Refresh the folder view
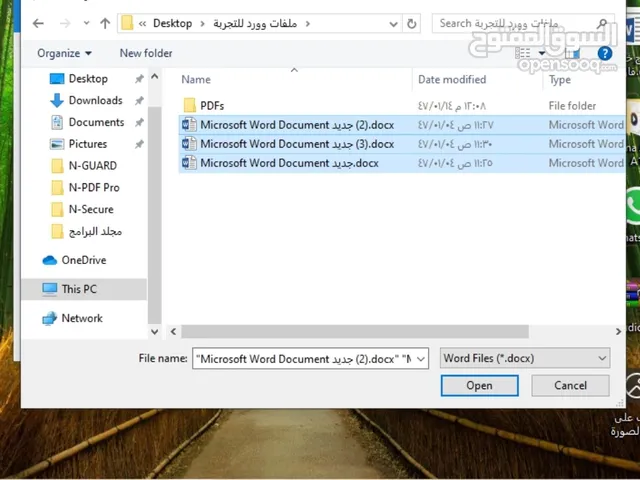Viewport: 640px width, 480px height. 411,24
